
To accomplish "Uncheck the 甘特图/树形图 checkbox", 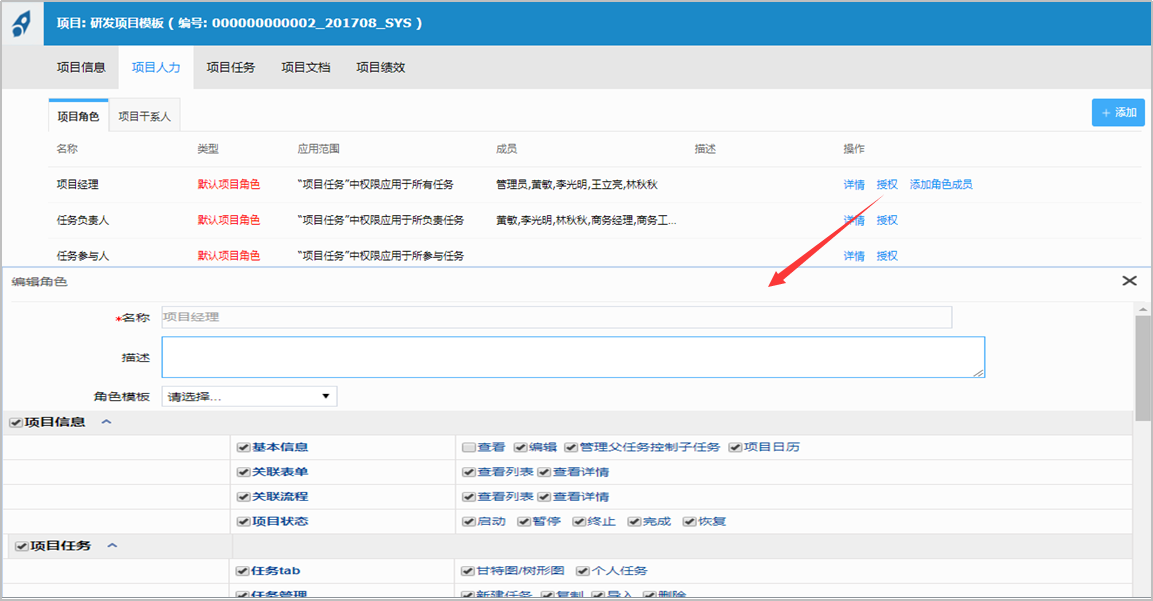I will (x=468, y=571).
